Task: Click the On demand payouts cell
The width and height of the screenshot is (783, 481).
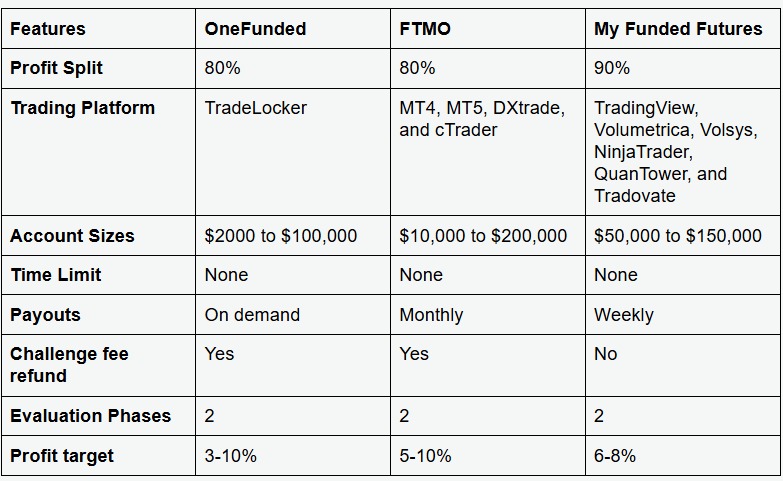Action: (252, 315)
